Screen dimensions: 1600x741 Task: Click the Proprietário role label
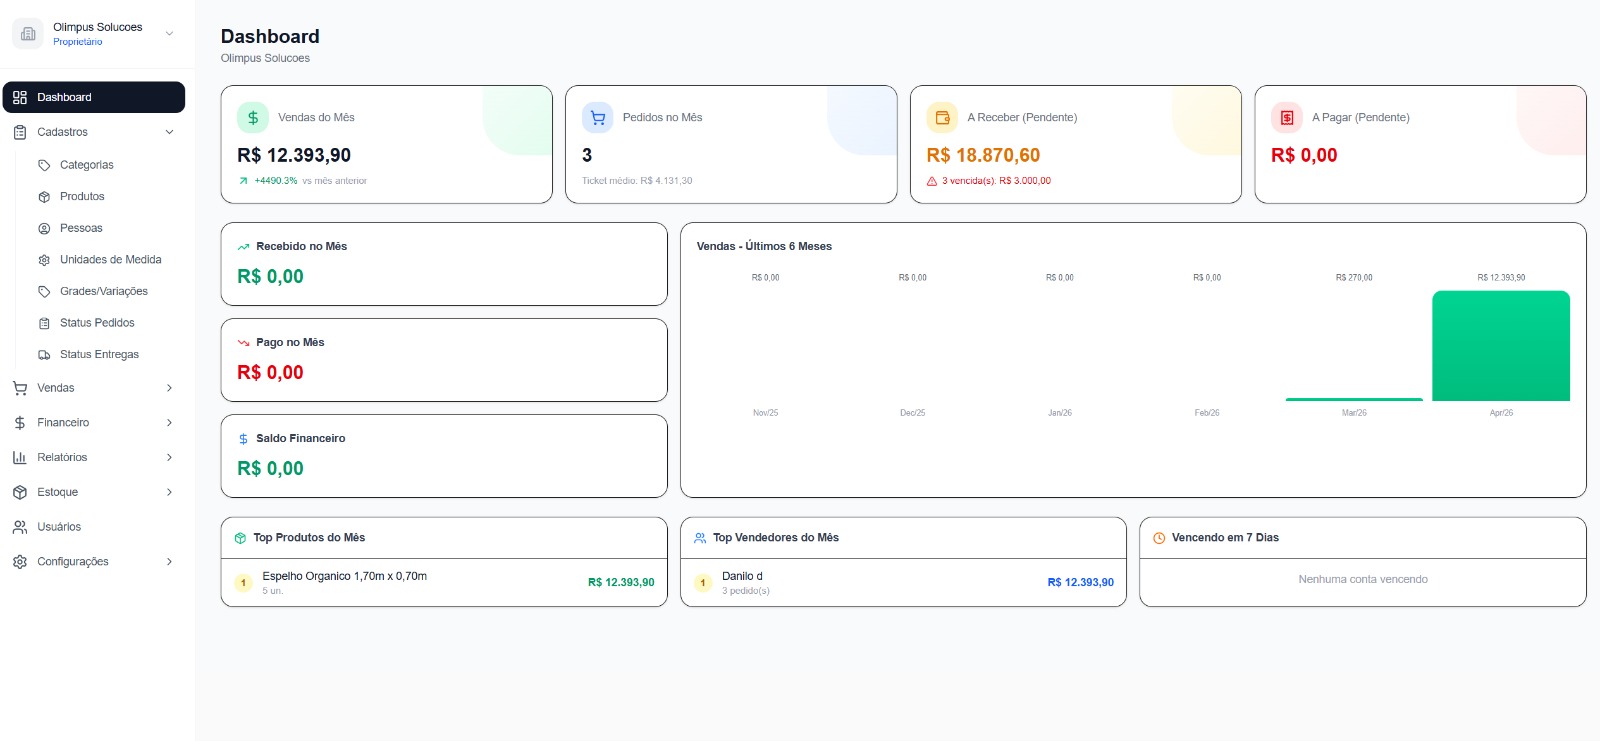(78, 42)
